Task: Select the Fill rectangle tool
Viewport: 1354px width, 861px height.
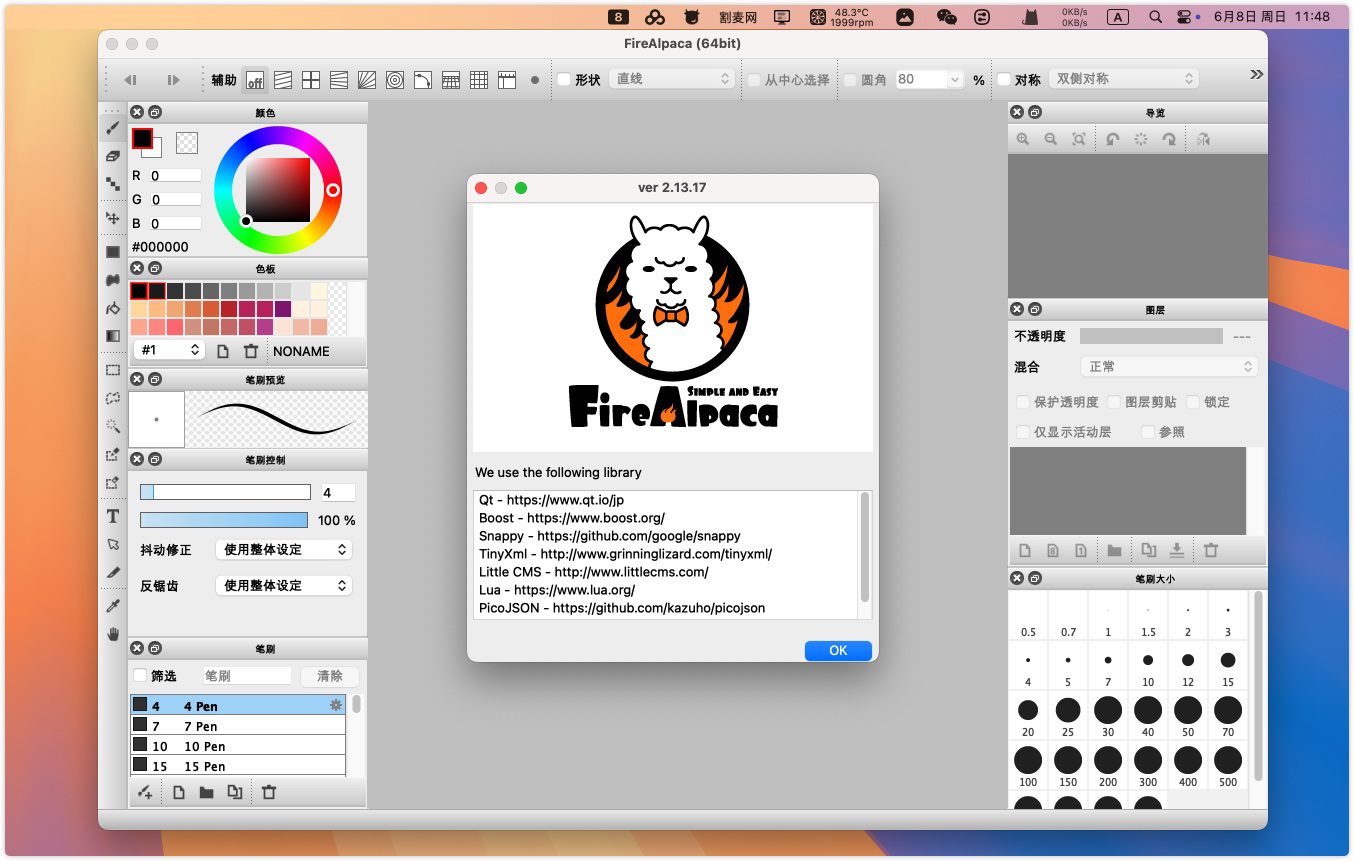Action: (113, 252)
